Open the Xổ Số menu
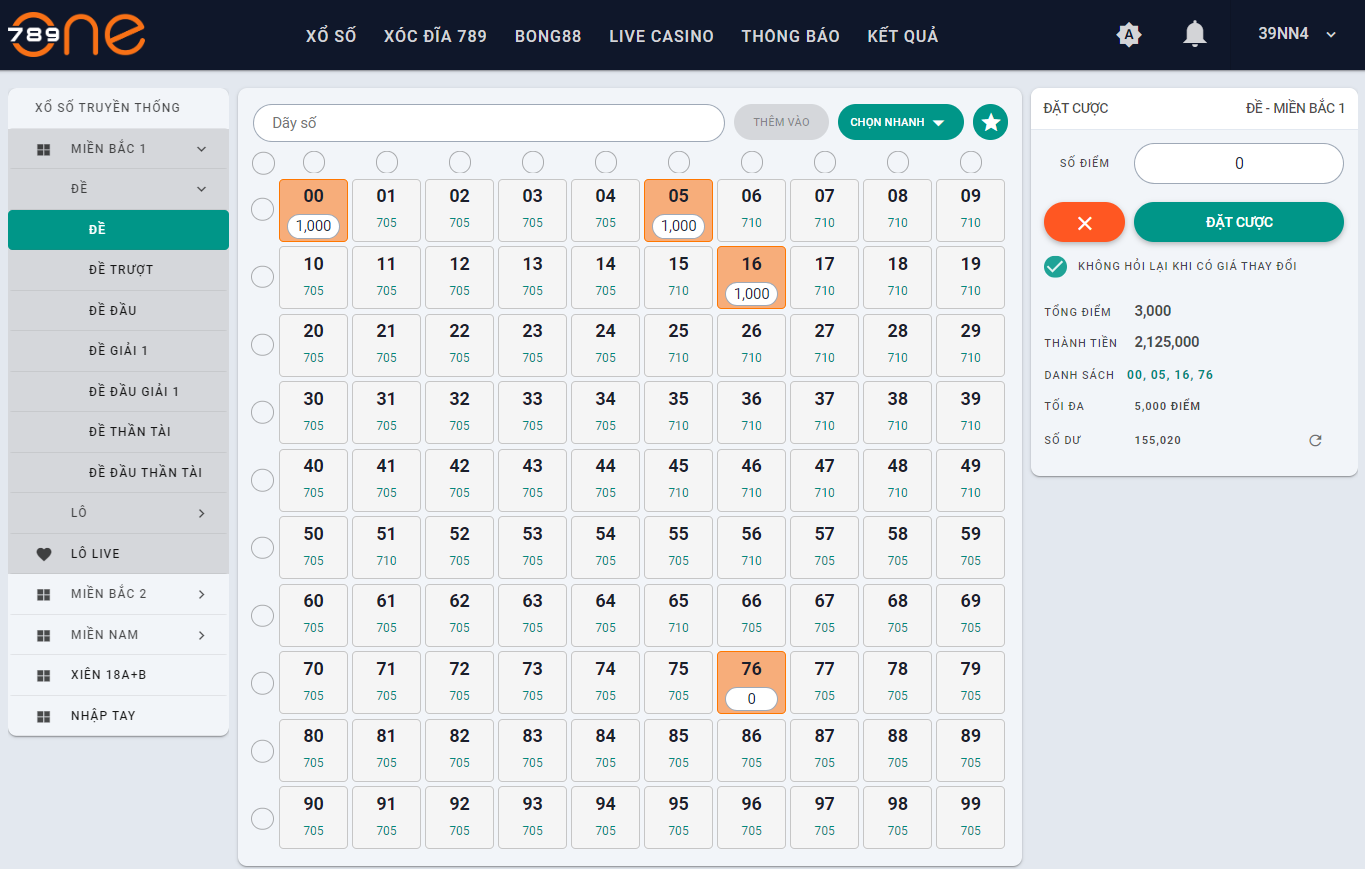 pos(331,36)
